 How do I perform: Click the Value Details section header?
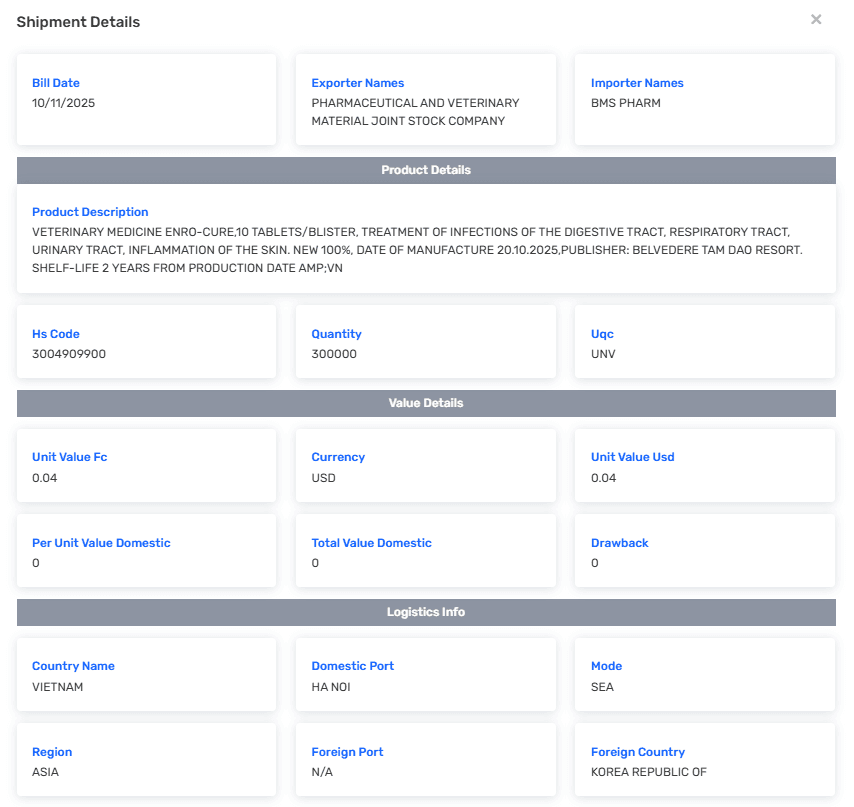point(426,403)
